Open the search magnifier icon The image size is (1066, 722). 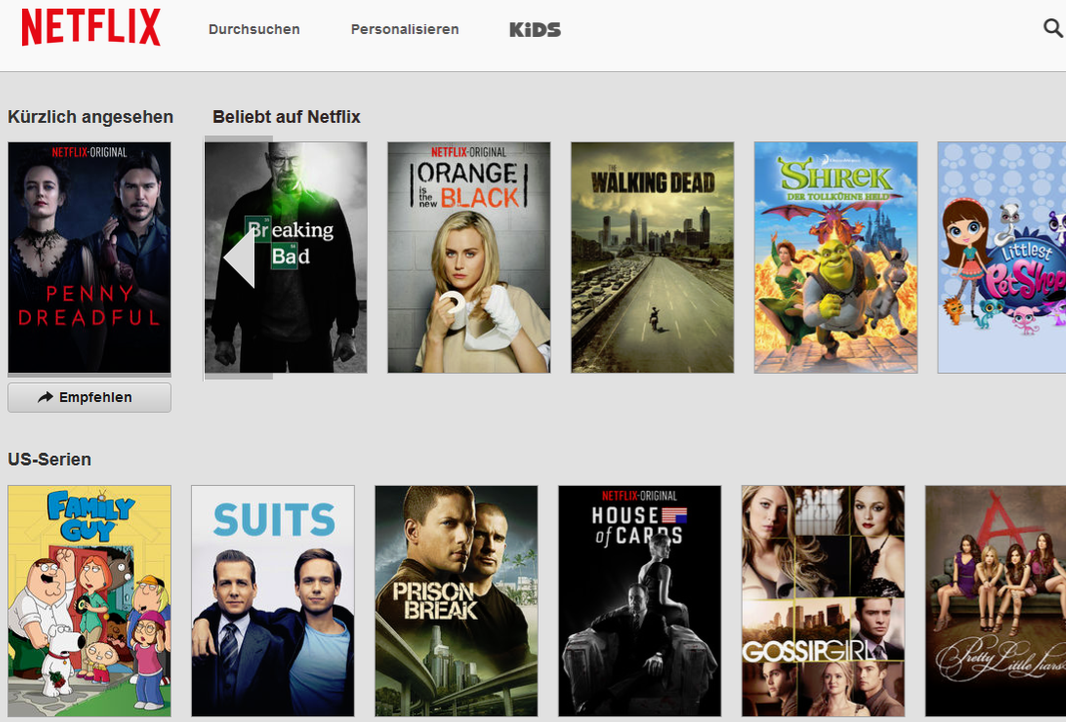[1053, 28]
